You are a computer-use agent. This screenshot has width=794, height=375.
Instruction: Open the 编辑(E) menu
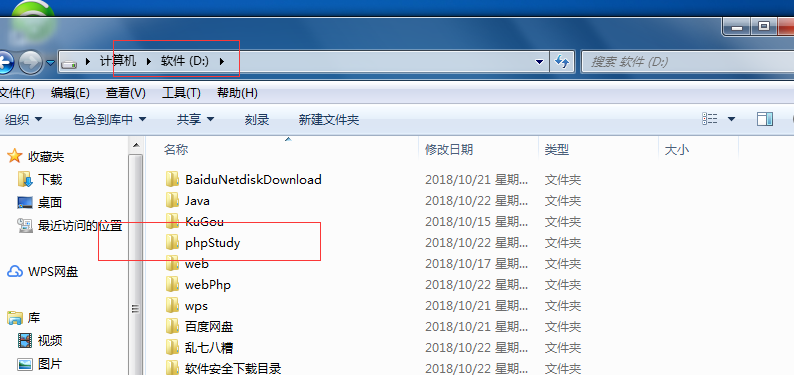tap(70, 93)
